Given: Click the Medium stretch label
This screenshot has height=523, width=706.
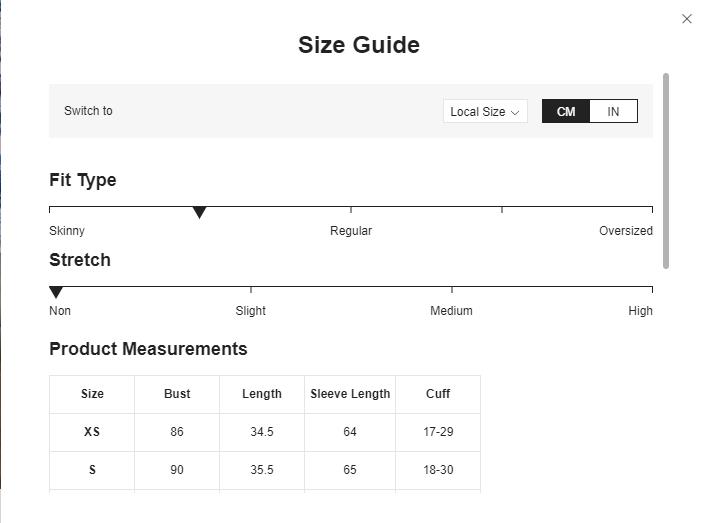Looking at the screenshot, I should (451, 311).
